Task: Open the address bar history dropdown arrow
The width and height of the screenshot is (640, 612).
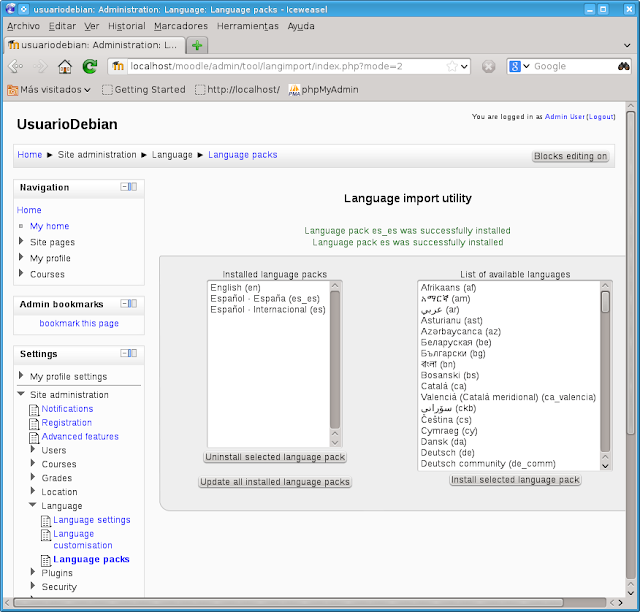Action: pyautogui.click(x=464, y=66)
